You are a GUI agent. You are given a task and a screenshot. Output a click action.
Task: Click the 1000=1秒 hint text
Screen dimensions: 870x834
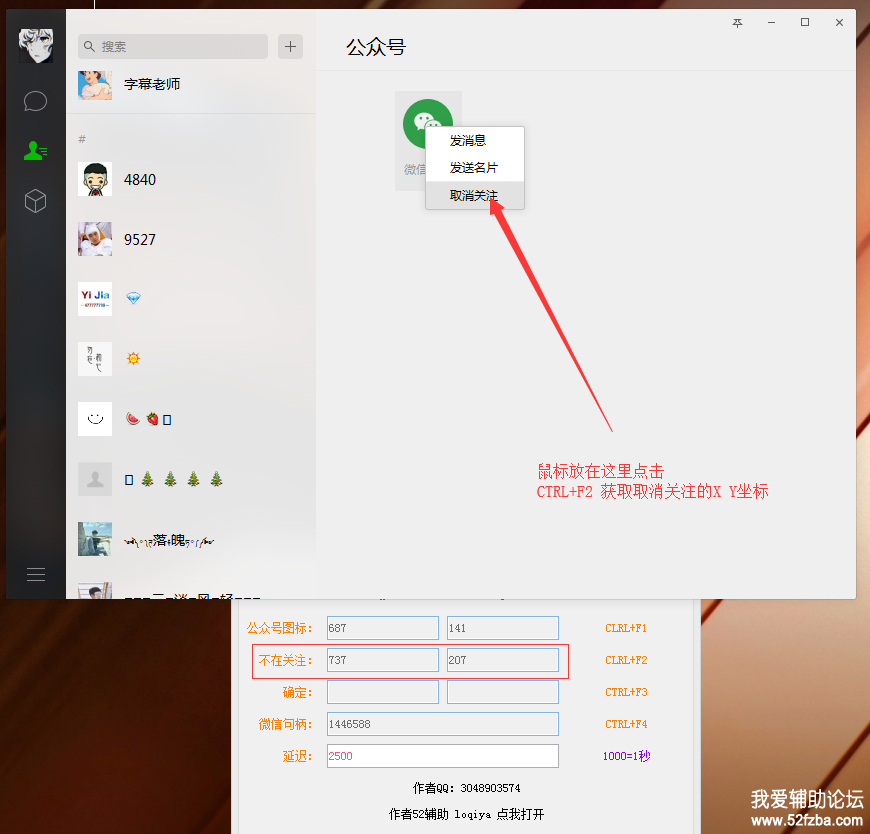(x=626, y=756)
